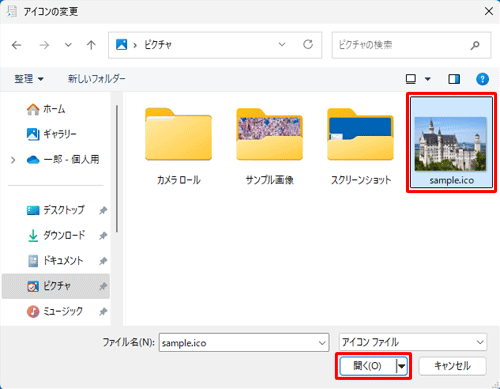Create 新しいフォルダー
The width and height of the screenshot is (500, 389).
(97, 79)
